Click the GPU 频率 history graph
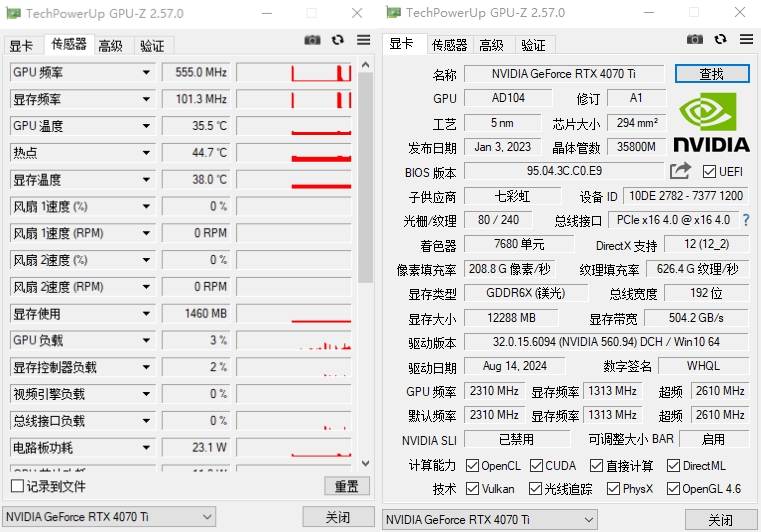The image size is (761, 532). 294,72
